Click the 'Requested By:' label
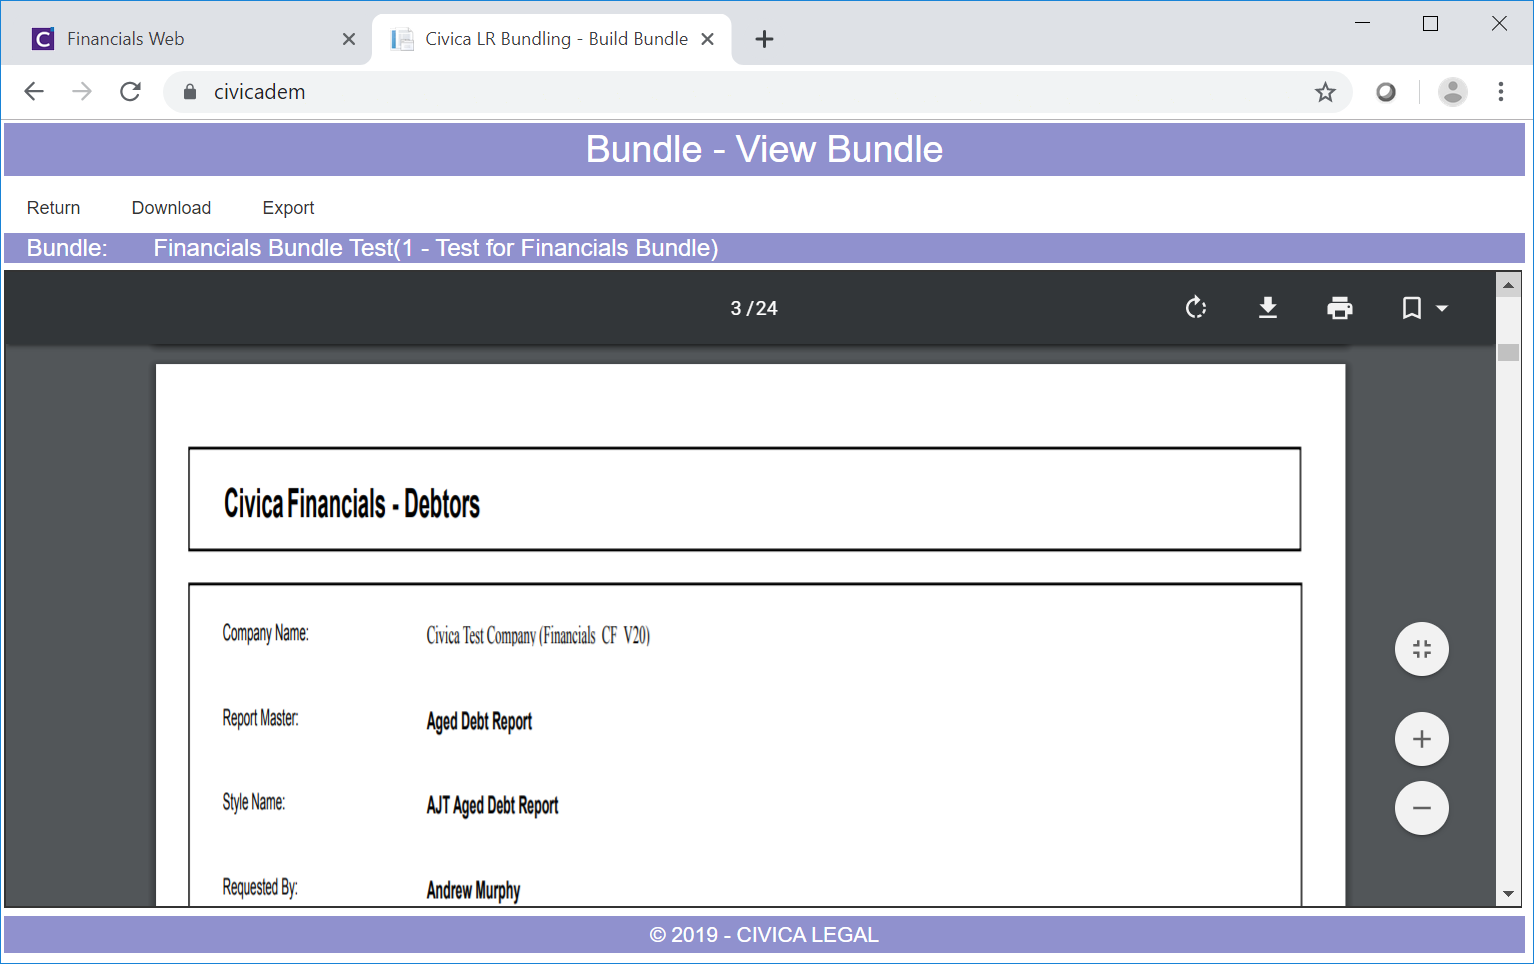Screen dimensions: 1534x964 point(260,887)
